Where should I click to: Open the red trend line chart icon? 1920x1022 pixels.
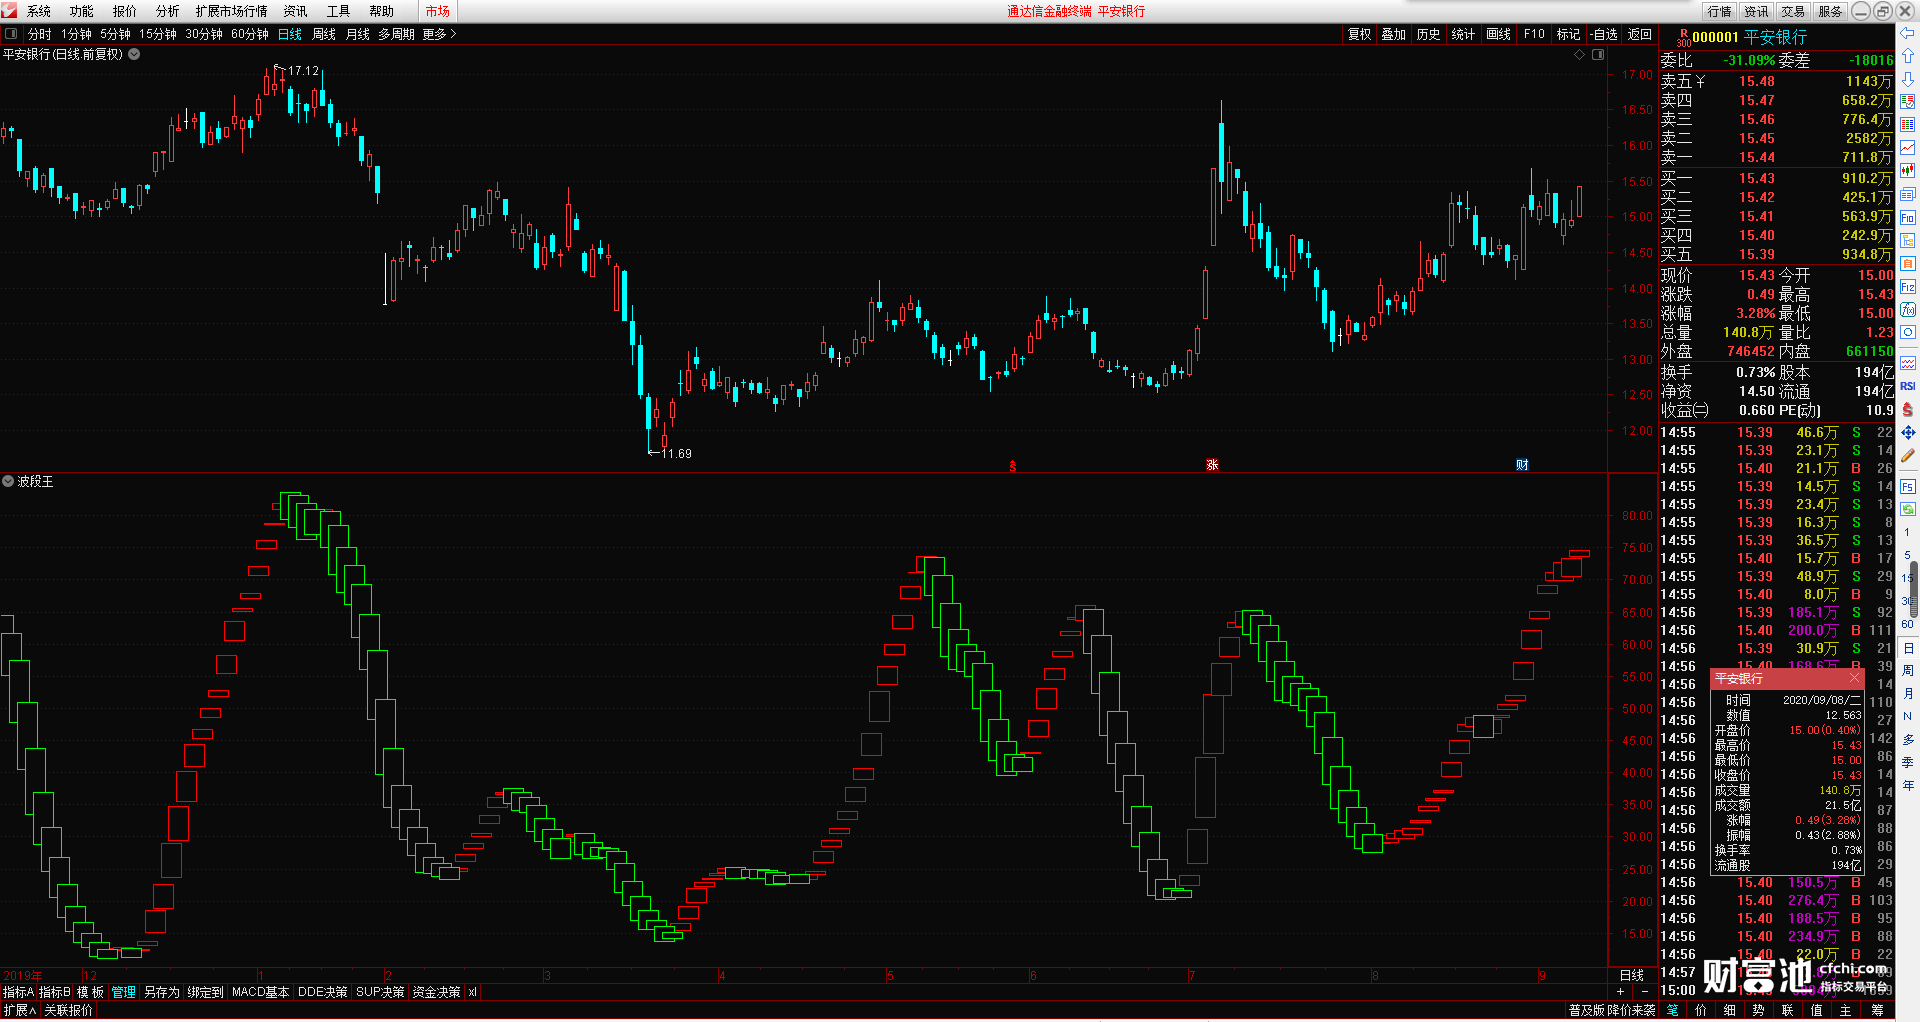point(1907,148)
